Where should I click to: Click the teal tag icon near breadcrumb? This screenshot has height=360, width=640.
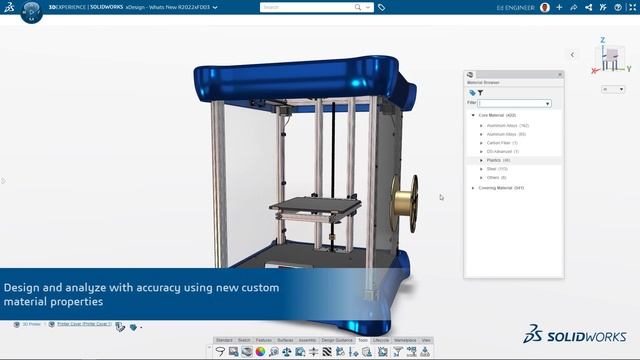[133, 327]
